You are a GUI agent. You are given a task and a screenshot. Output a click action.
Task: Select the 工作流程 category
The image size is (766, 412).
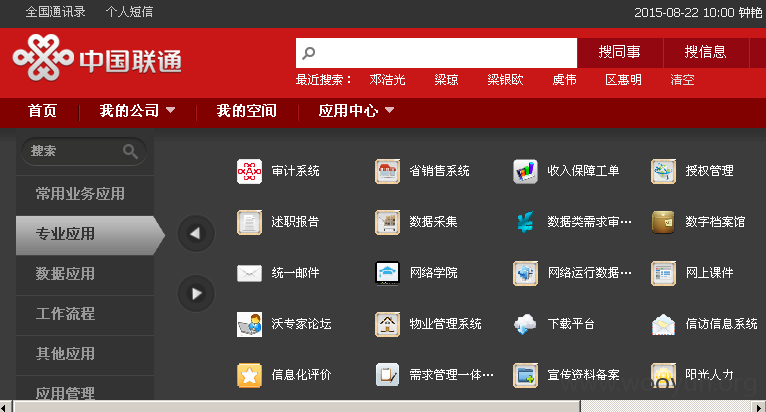pos(85,314)
